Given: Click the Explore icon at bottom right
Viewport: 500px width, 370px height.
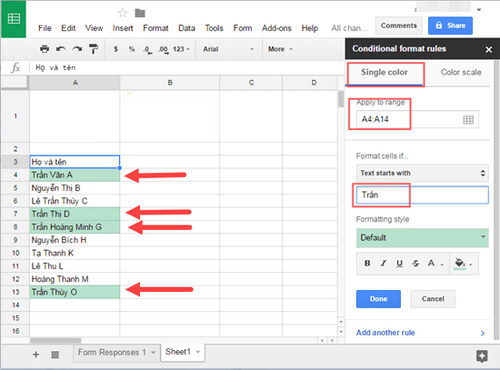Looking at the screenshot, I should point(482,356).
